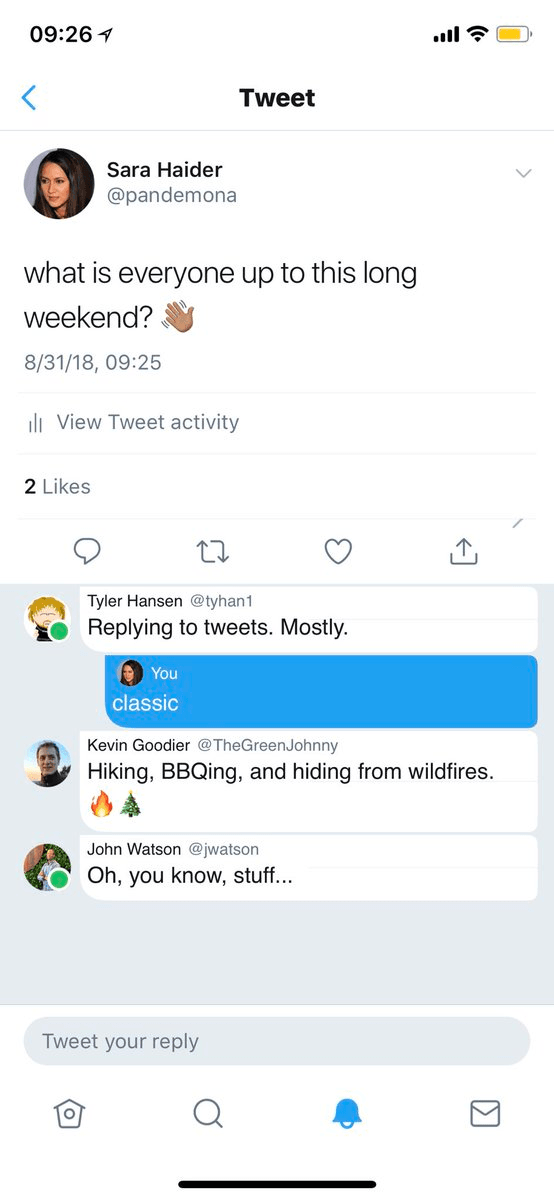The width and height of the screenshot is (554, 1200).
Task: Select the blue "classic" reply bubble
Action: coord(321,691)
